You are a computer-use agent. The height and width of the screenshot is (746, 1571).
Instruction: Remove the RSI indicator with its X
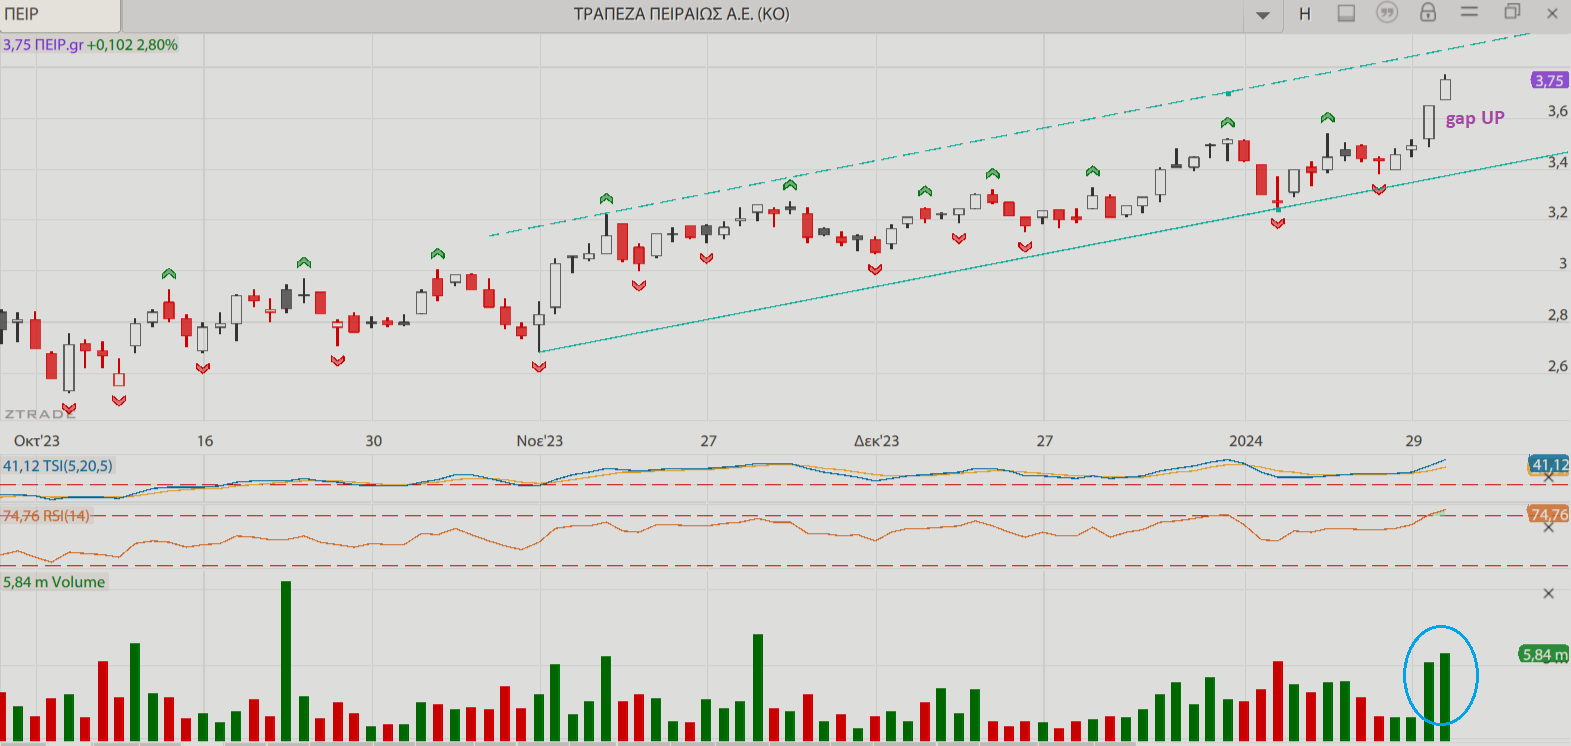click(1549, 527)
